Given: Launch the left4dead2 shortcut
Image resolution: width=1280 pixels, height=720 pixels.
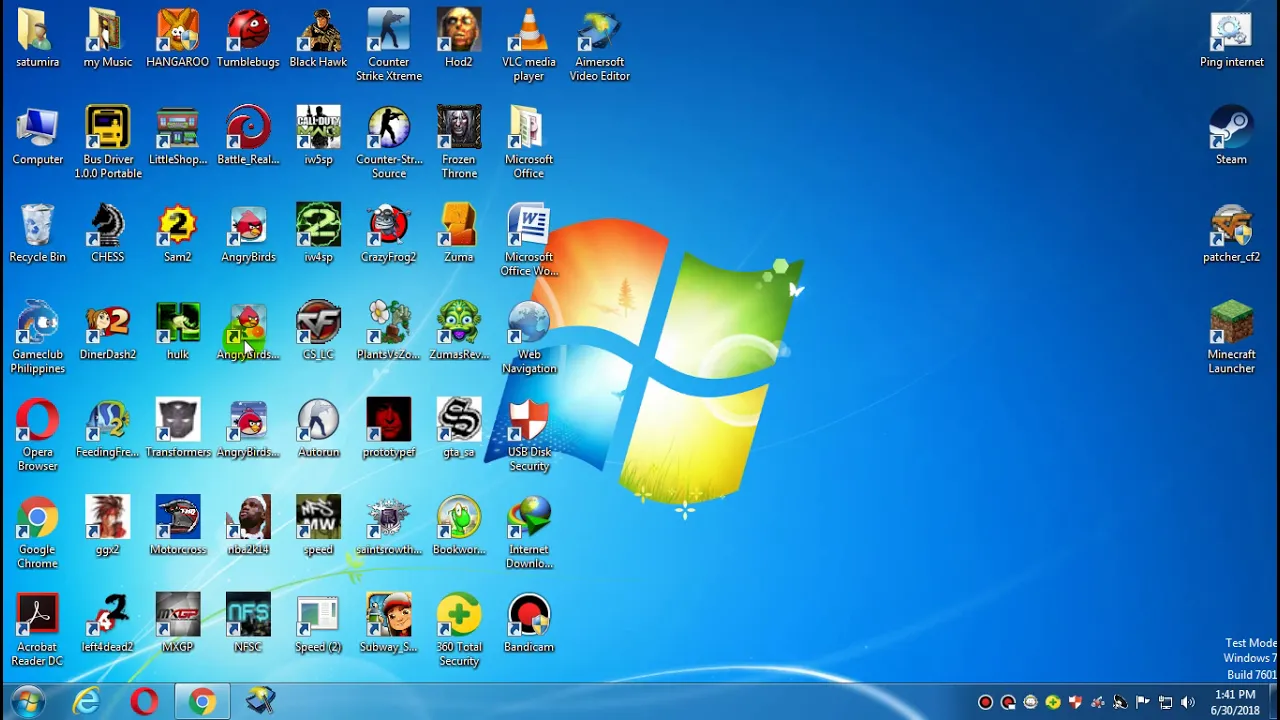Looking at the screenshot, I should point(107,623).
